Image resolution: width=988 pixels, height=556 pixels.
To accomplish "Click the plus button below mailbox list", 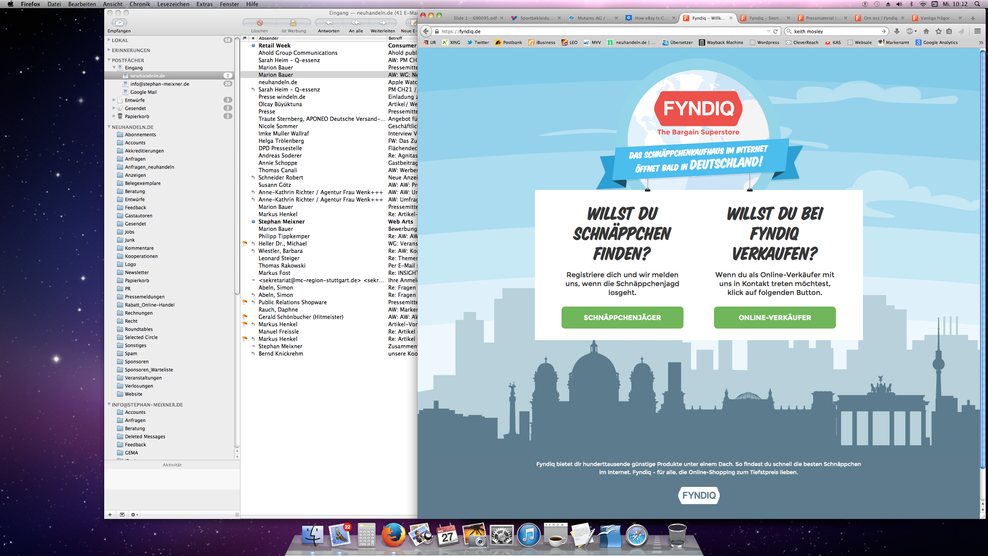I will point(110,514).
